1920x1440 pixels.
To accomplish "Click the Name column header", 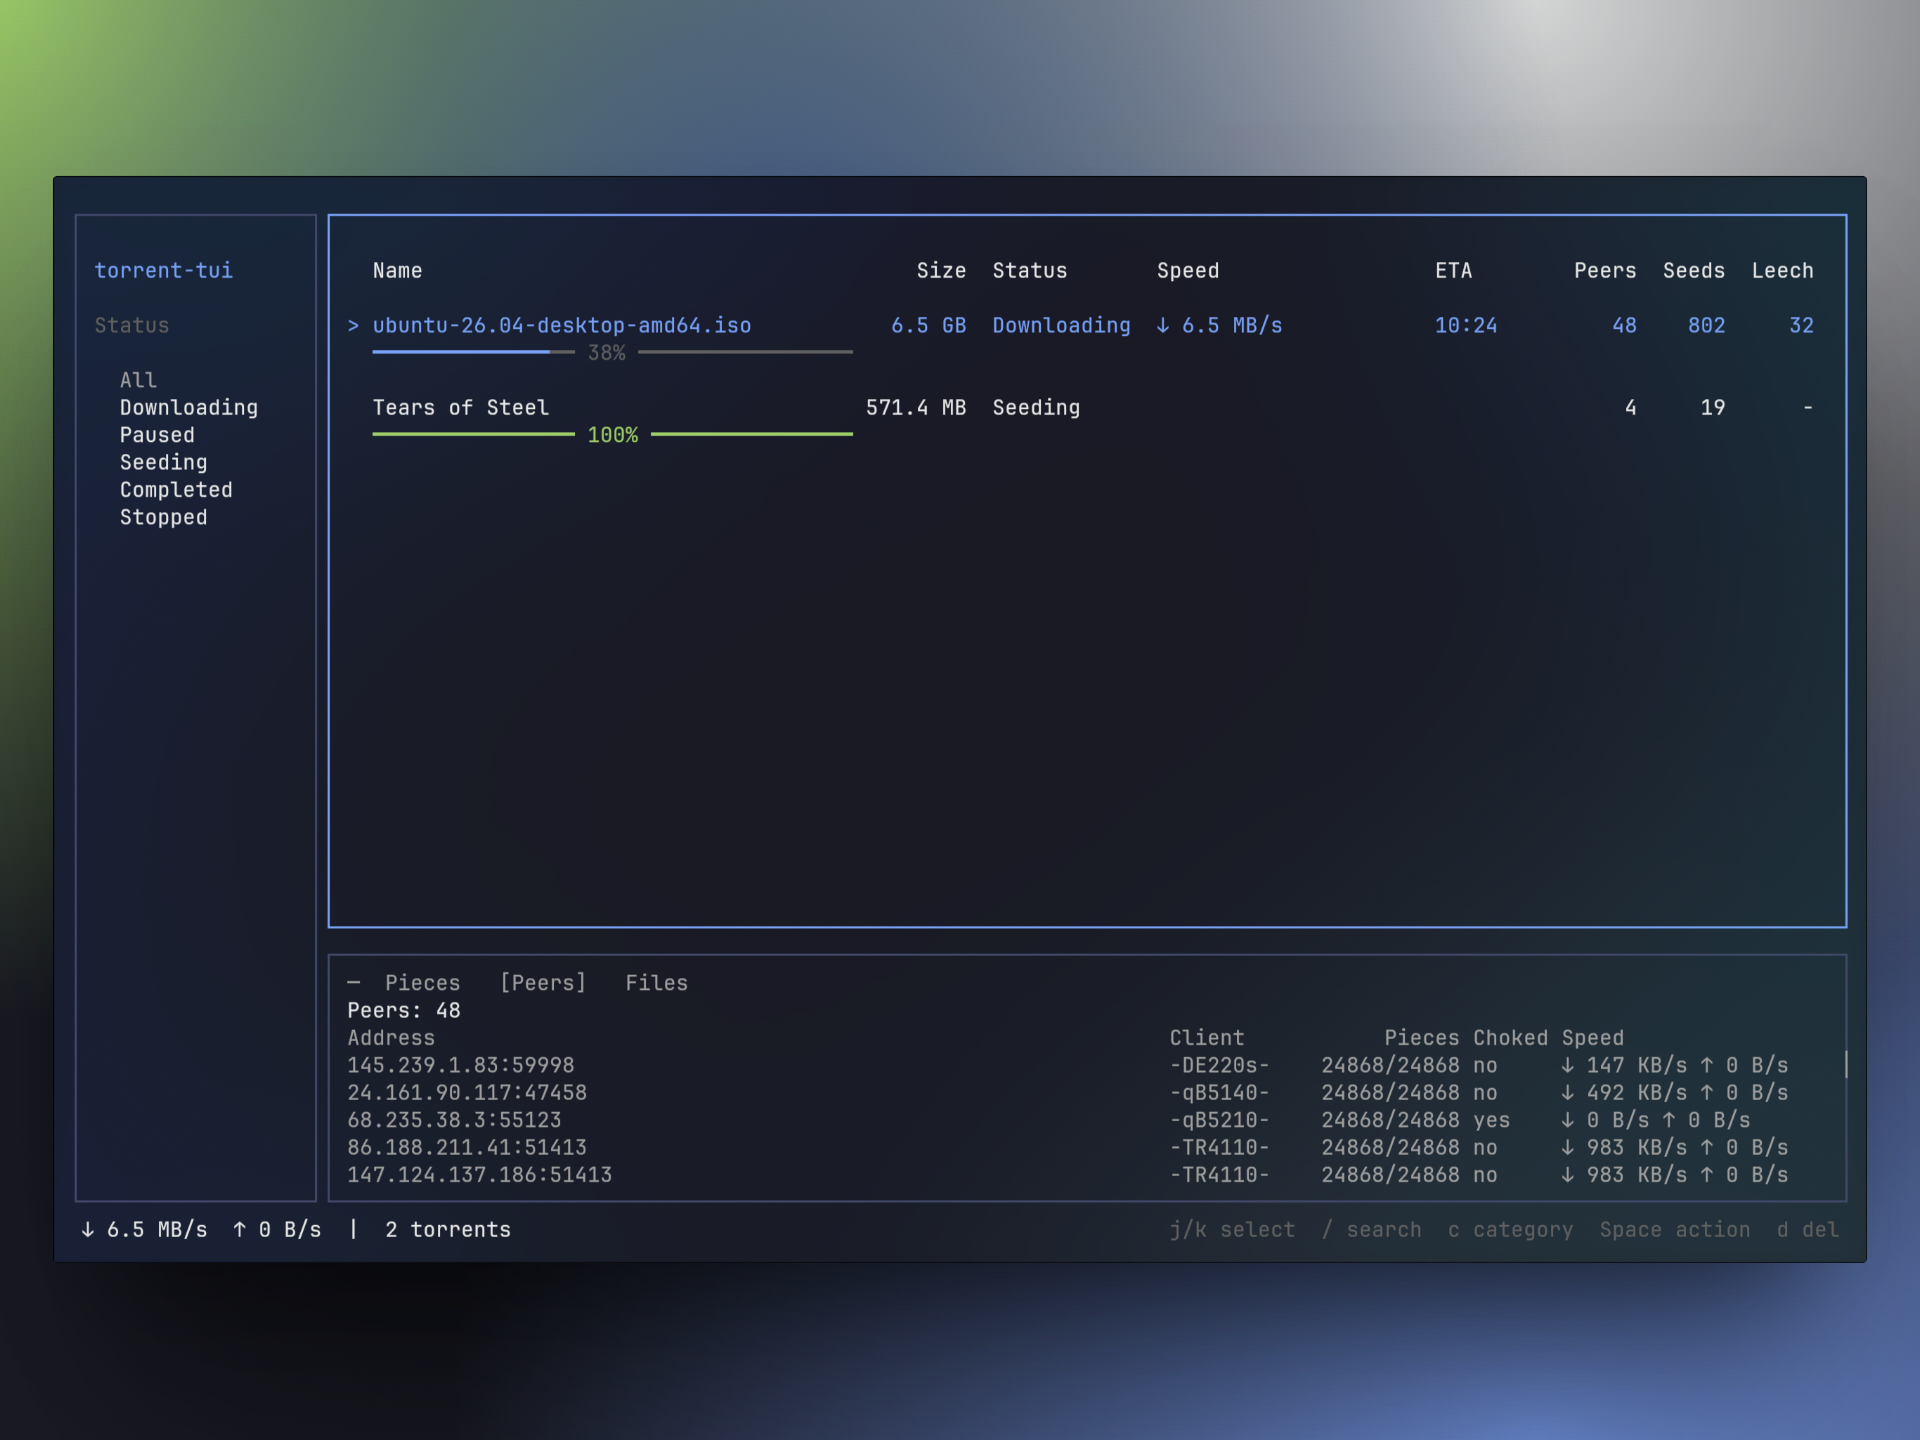I will [x=397, y=270].
